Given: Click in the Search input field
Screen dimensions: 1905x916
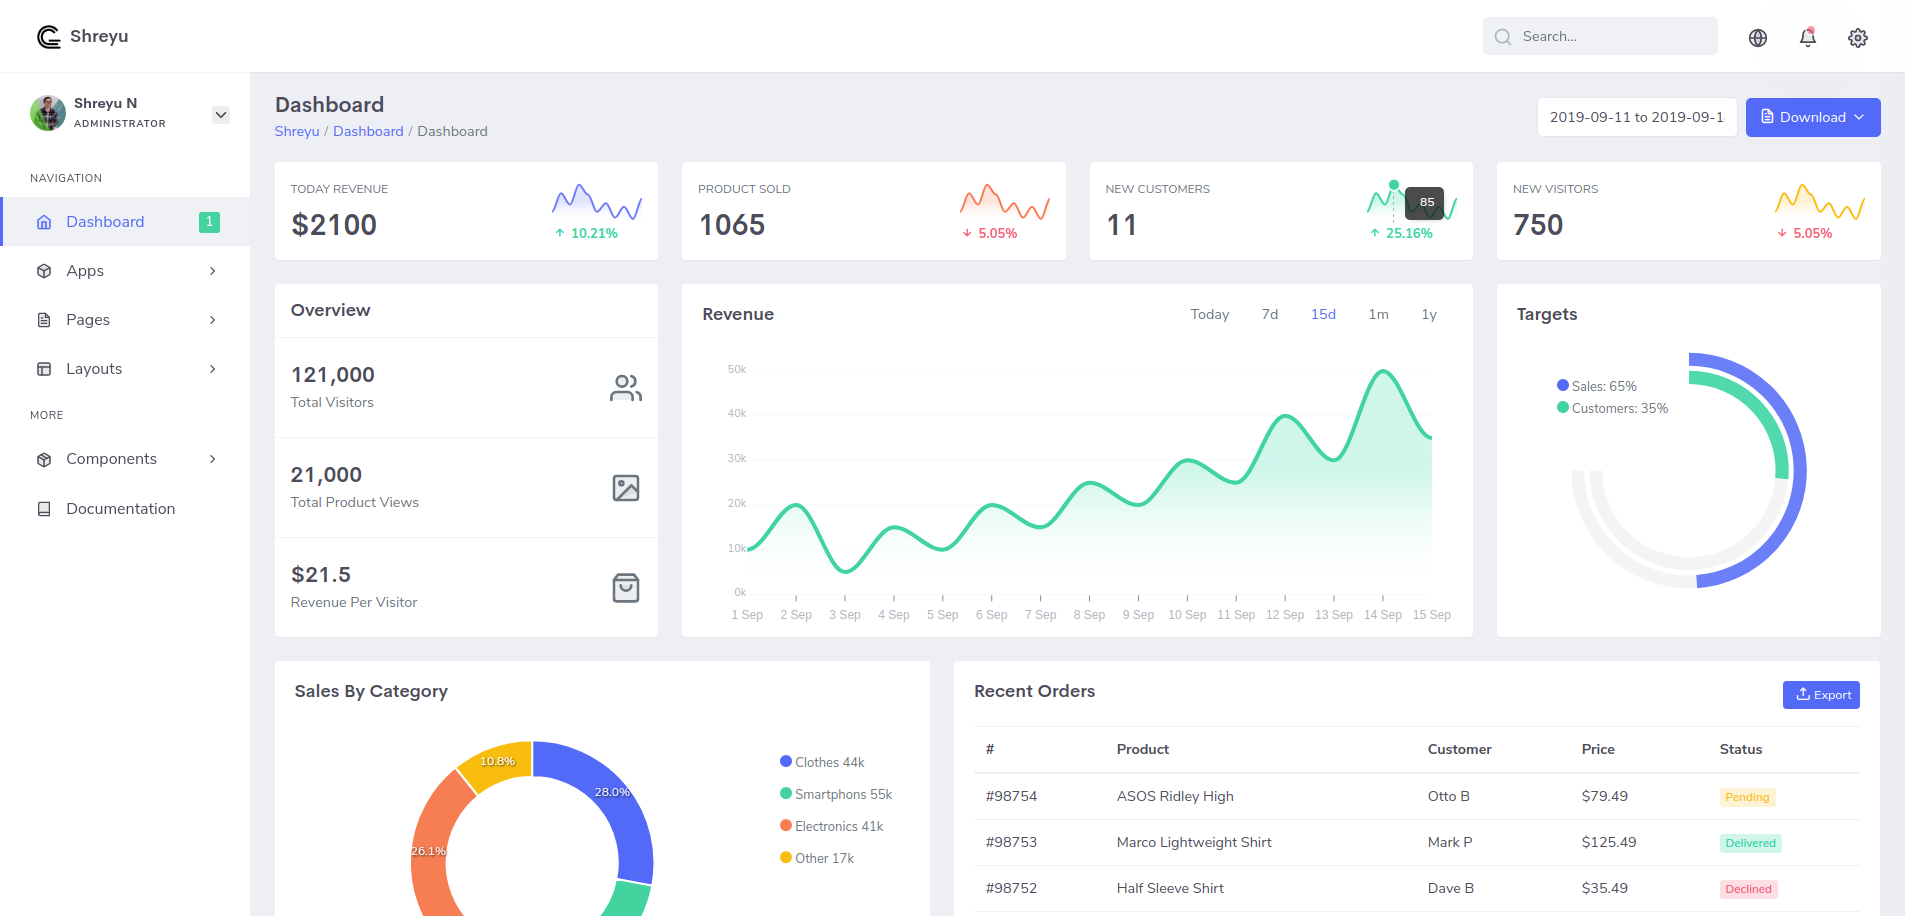Looking at the screenshot, I should (1600, 37).
